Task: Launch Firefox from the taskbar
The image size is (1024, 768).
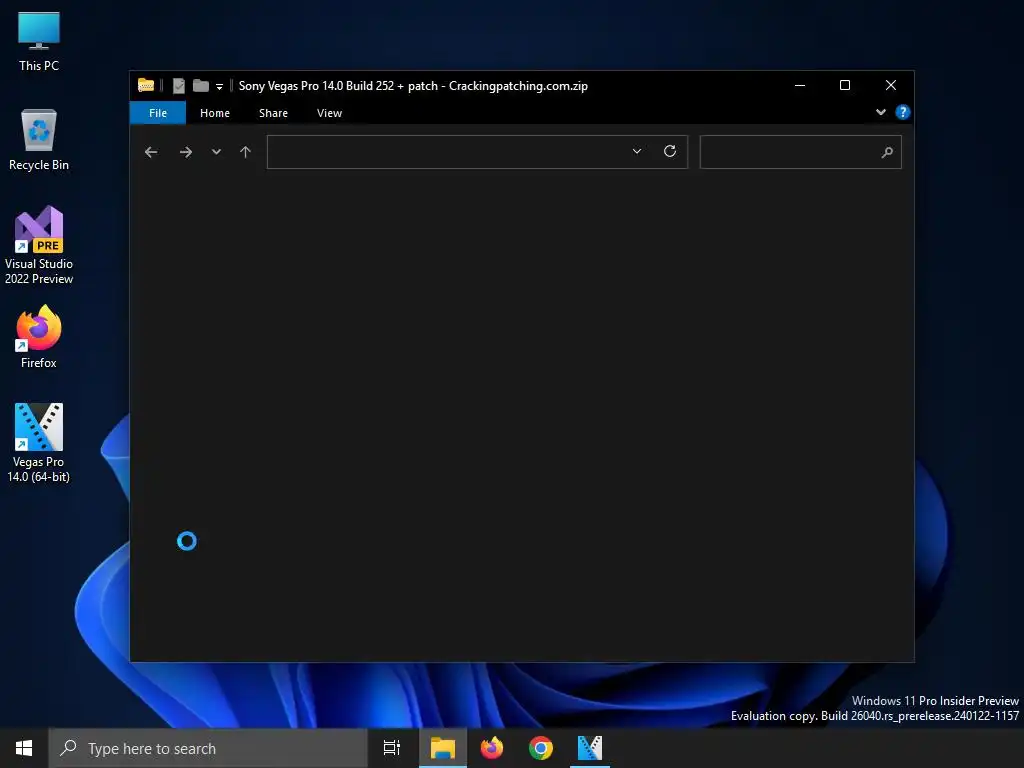Action: 492,748
